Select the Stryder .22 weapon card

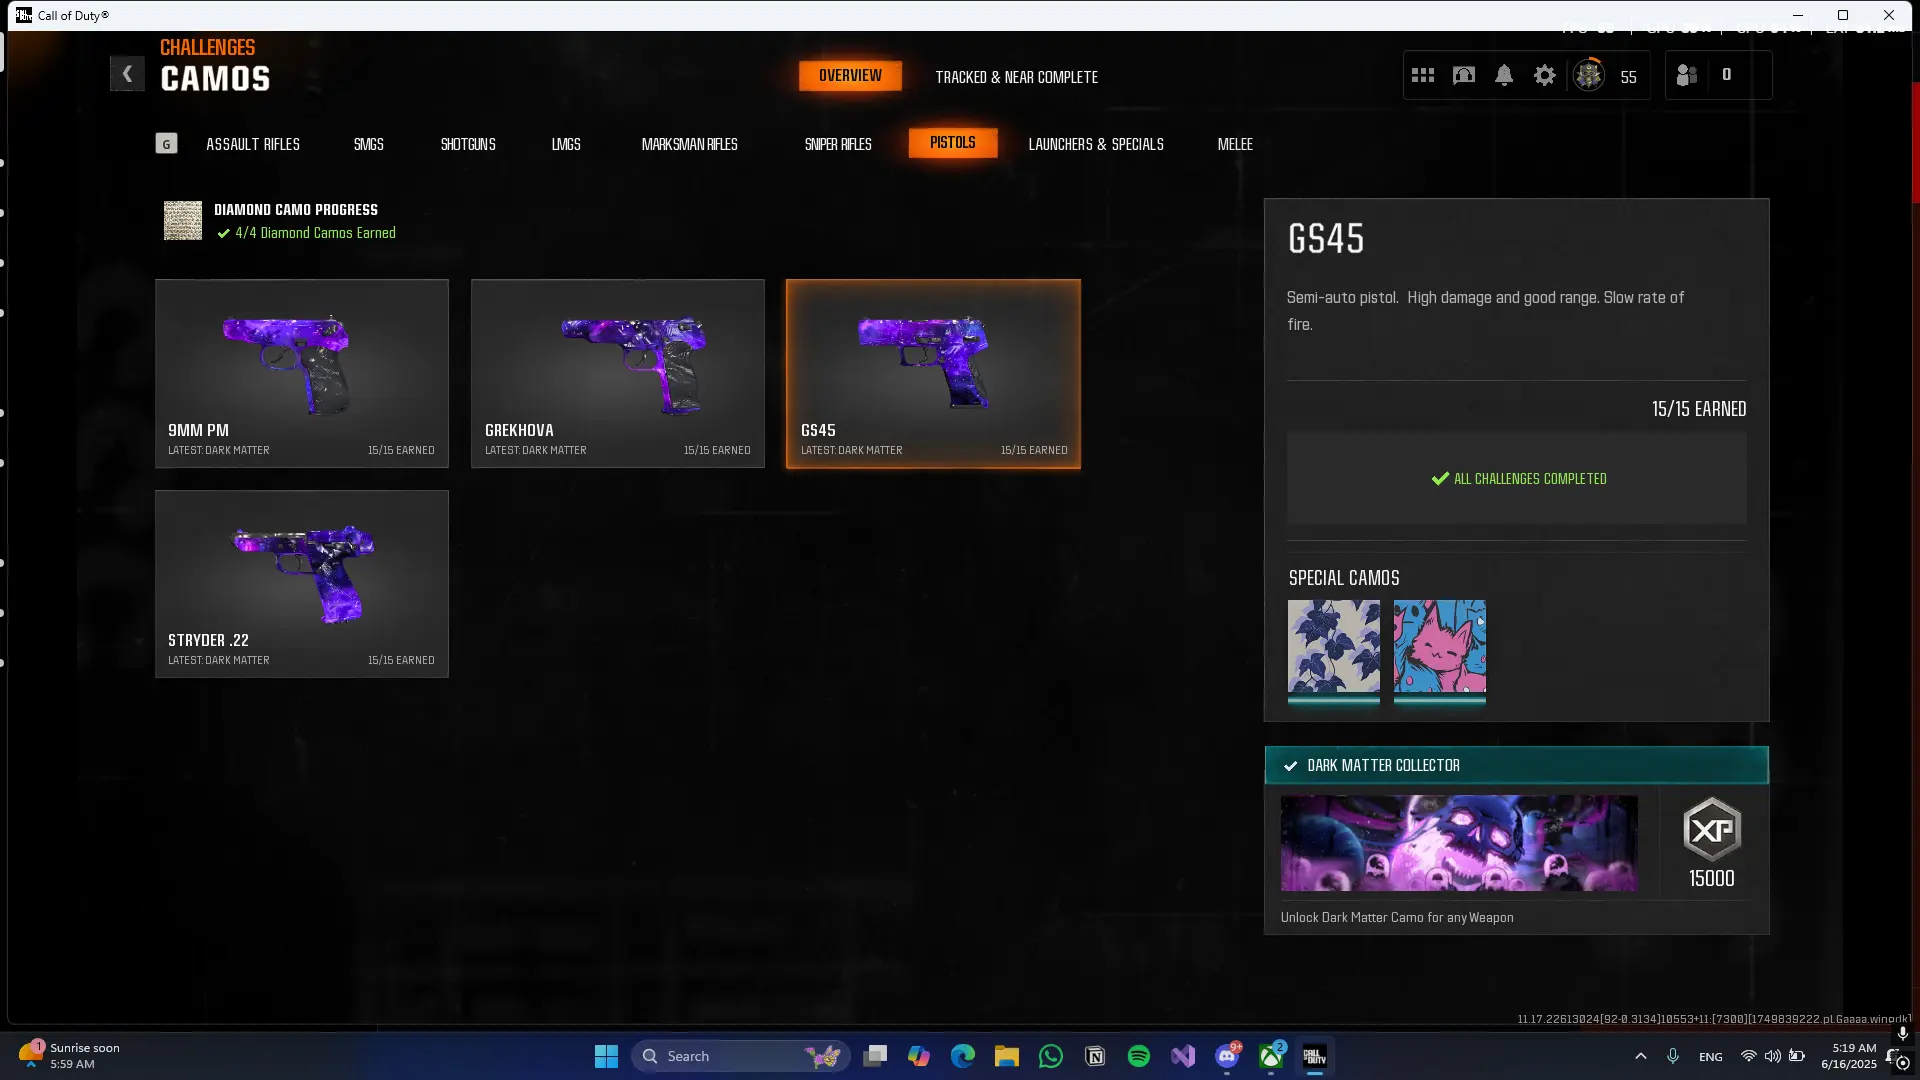(x=302, y=584)
